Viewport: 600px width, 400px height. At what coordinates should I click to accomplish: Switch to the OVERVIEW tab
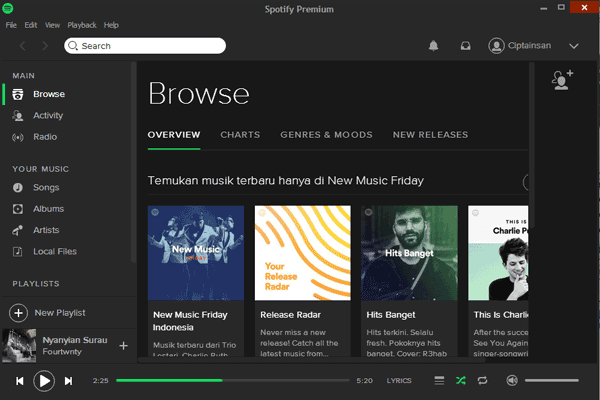pyautogui.click(x=174, y=135)
